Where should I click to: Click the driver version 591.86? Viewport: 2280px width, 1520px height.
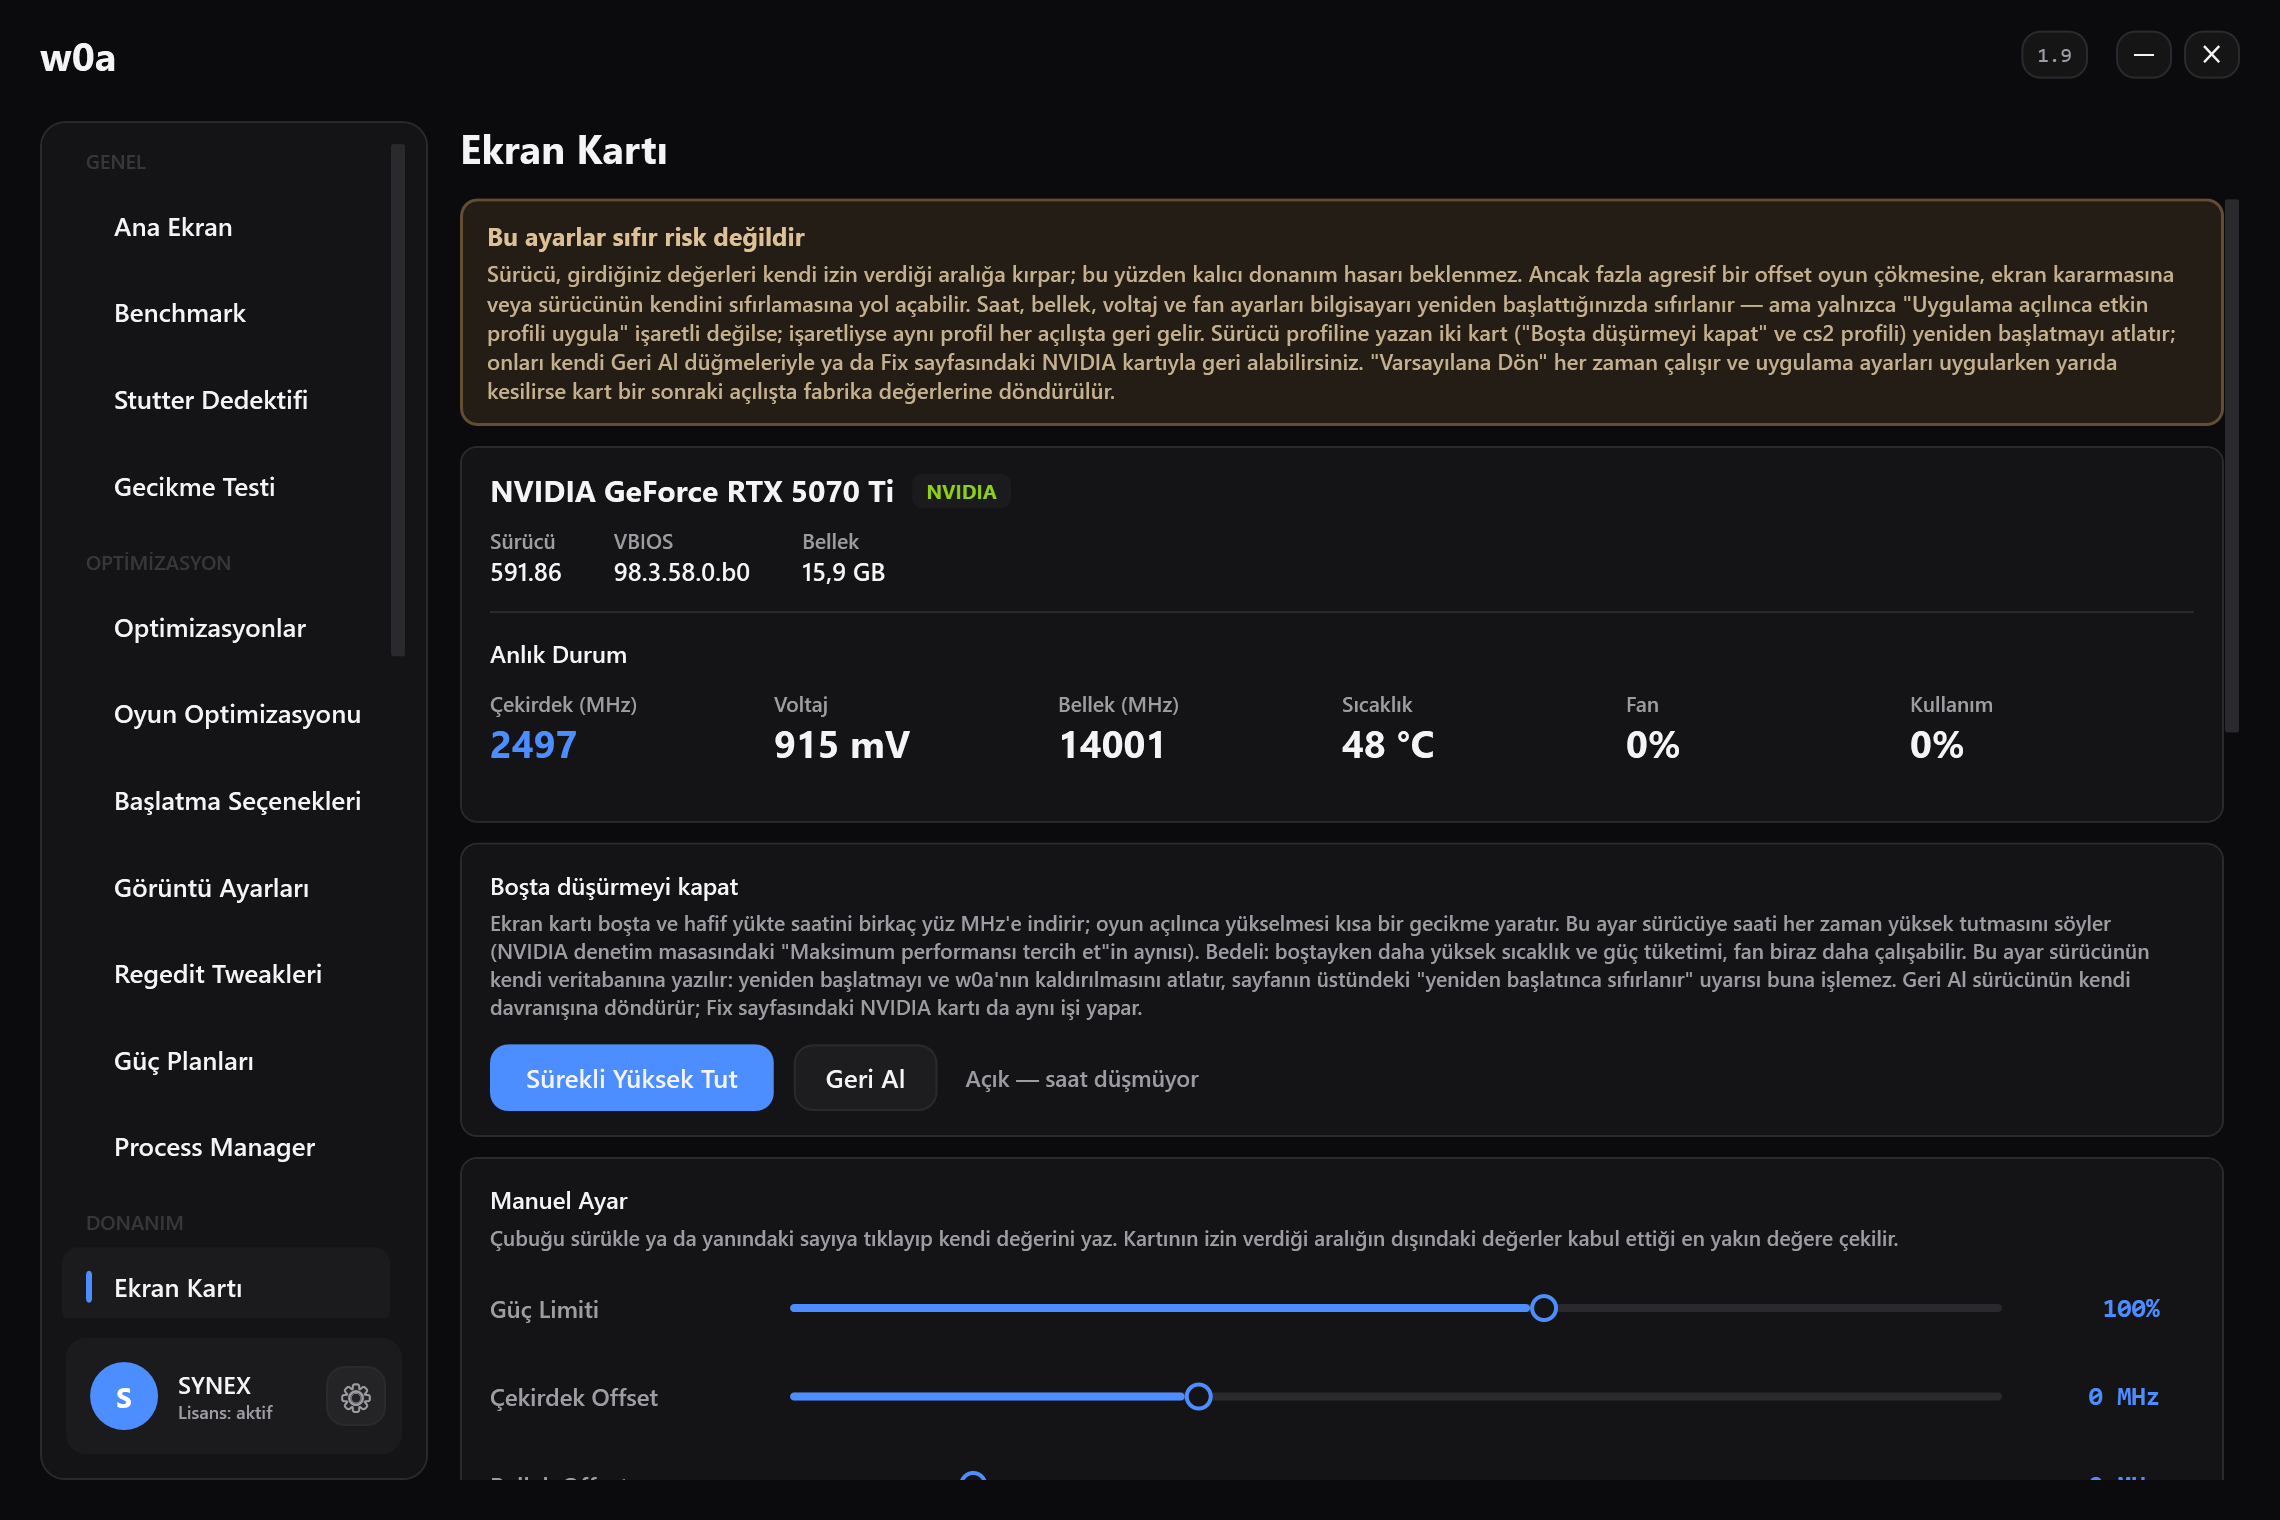pos(525,572)
